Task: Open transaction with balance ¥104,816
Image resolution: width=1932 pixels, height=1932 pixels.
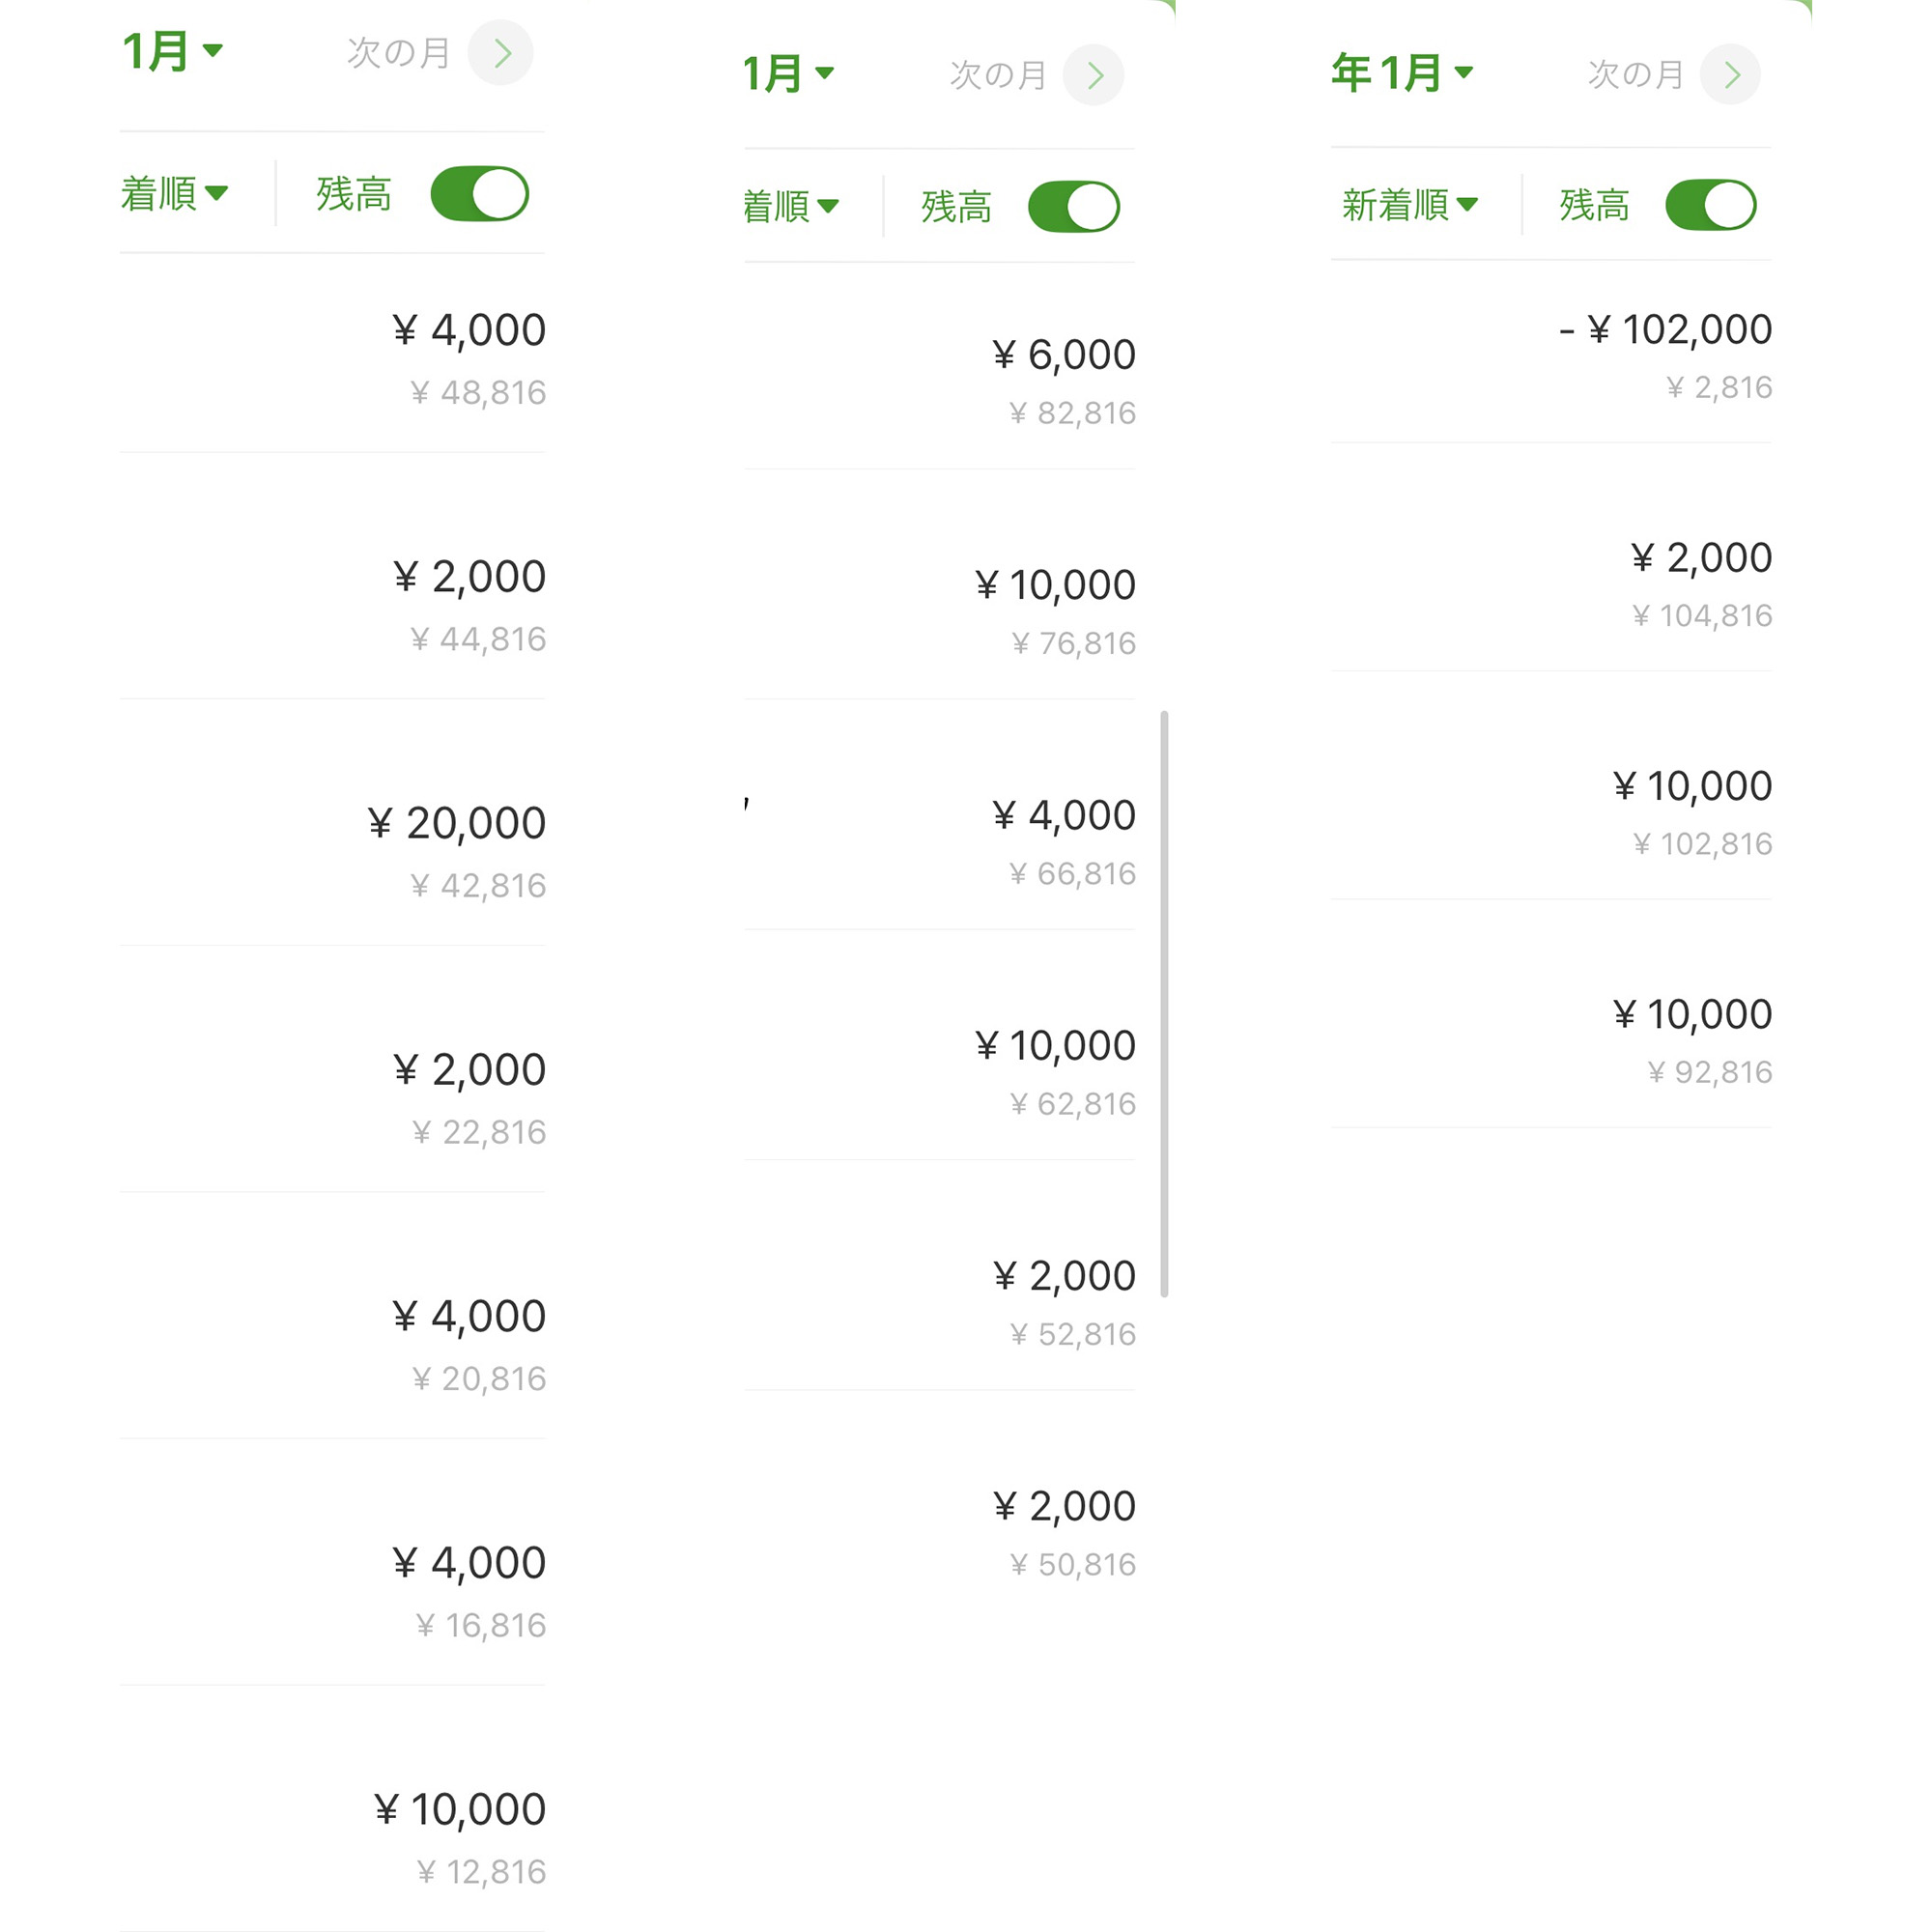Action: pos(1550,584)
